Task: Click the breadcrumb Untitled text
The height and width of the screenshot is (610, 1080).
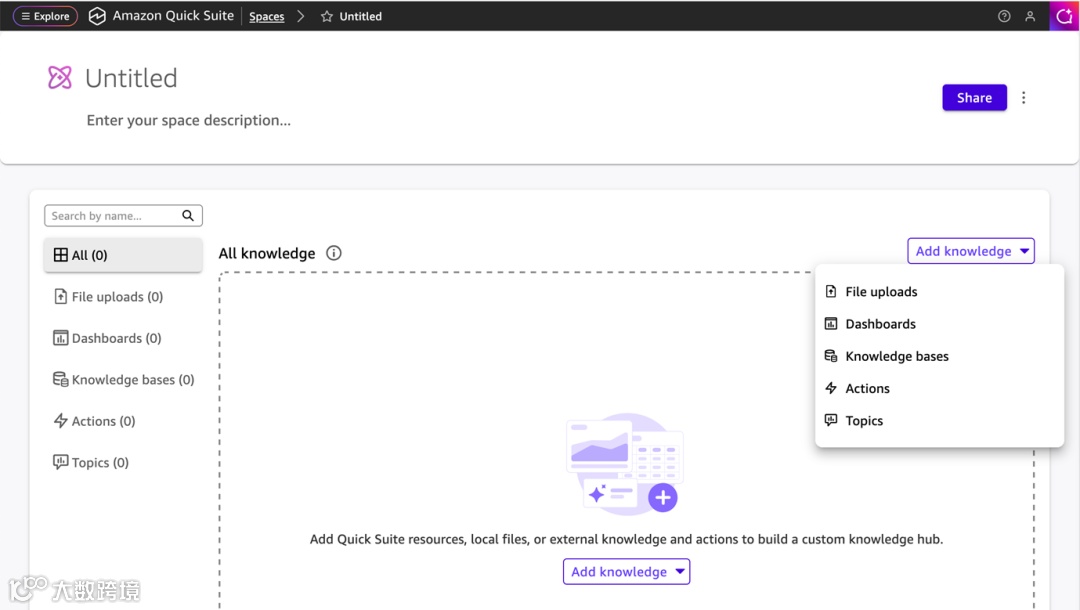Action: pos(360,17)
